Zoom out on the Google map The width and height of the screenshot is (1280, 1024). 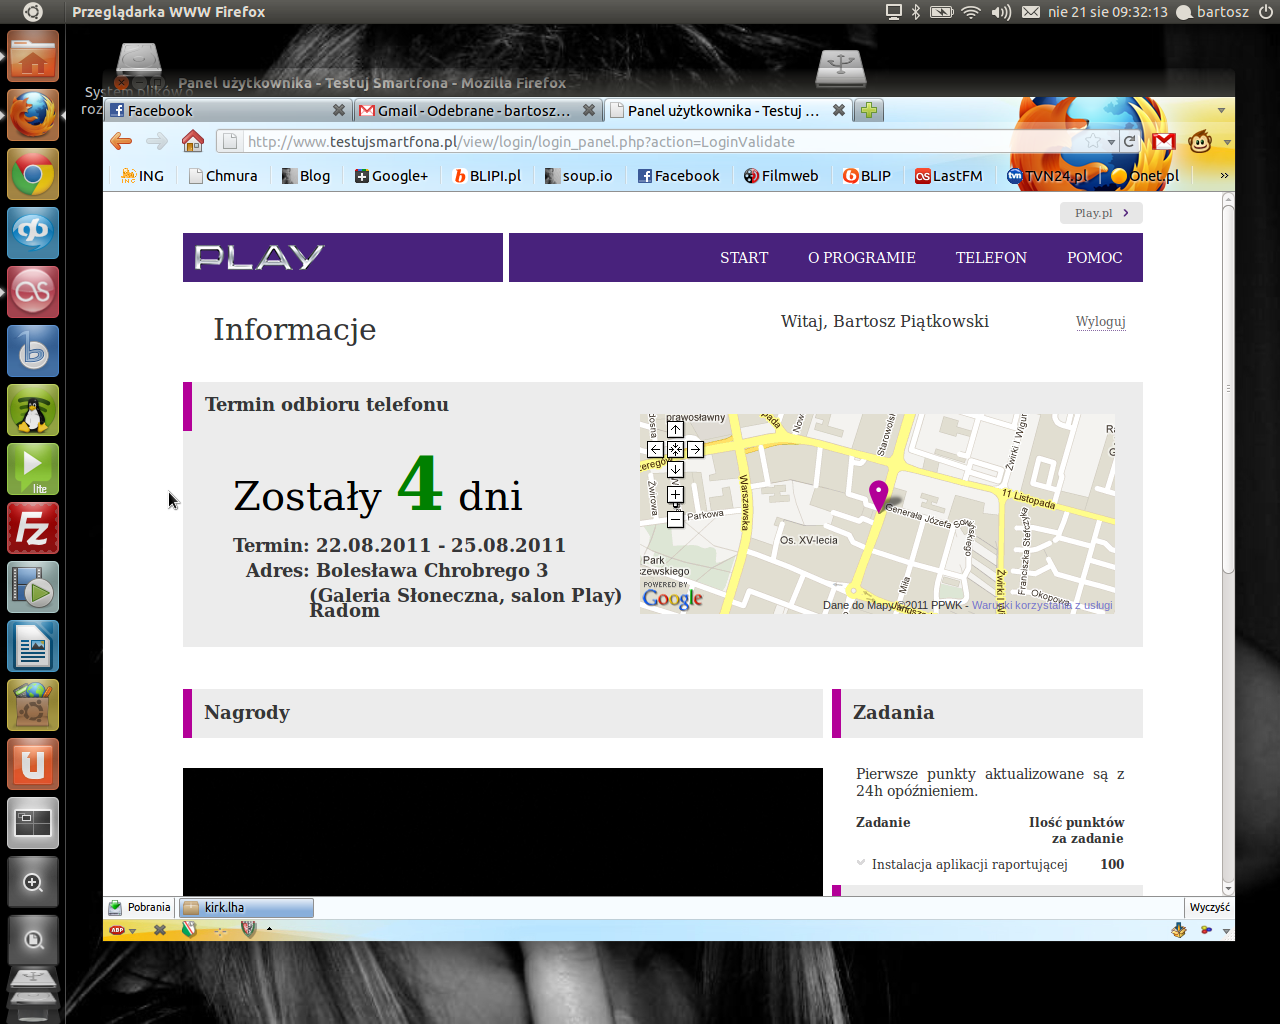675,519
